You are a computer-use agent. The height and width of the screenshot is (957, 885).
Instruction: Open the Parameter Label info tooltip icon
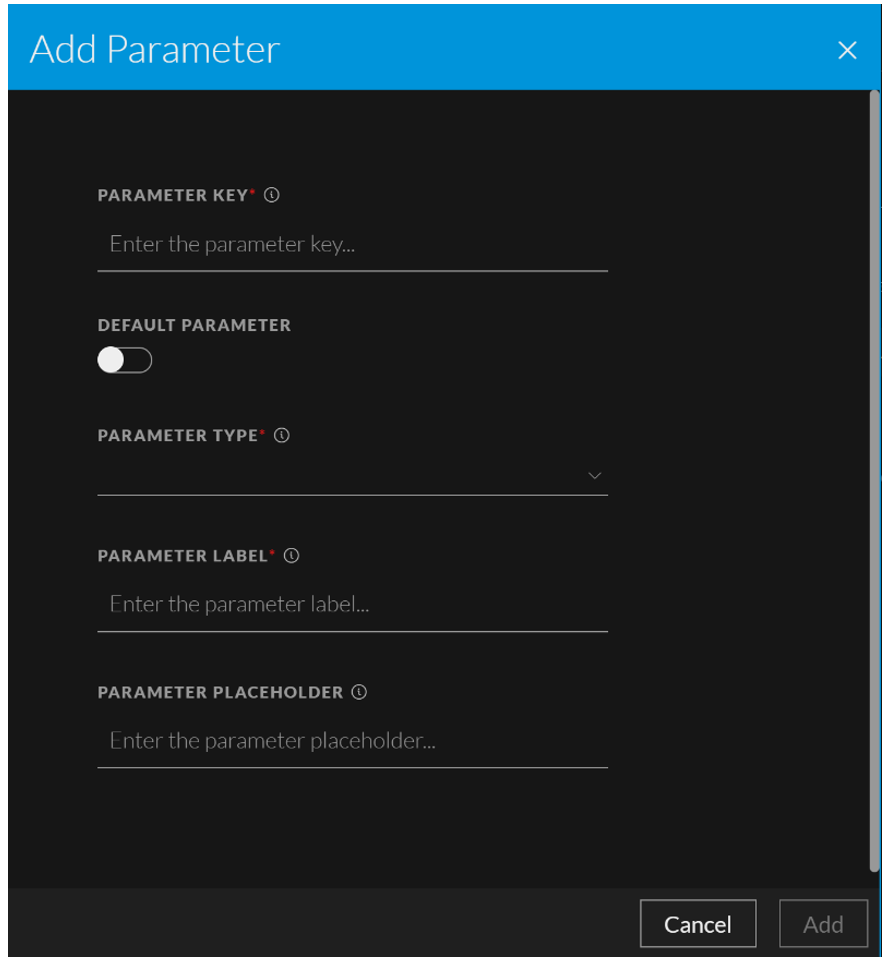(292, 556)
